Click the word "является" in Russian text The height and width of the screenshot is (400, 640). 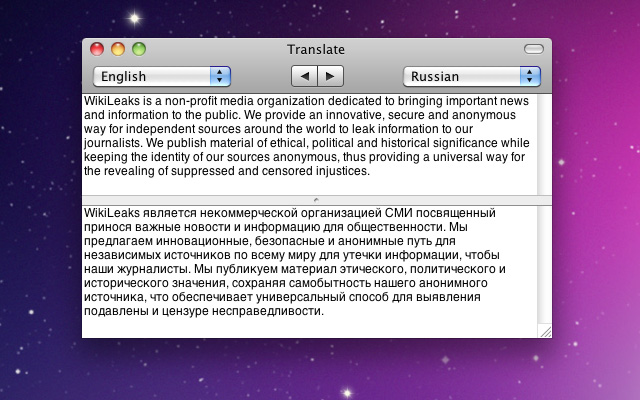point(170,213)
